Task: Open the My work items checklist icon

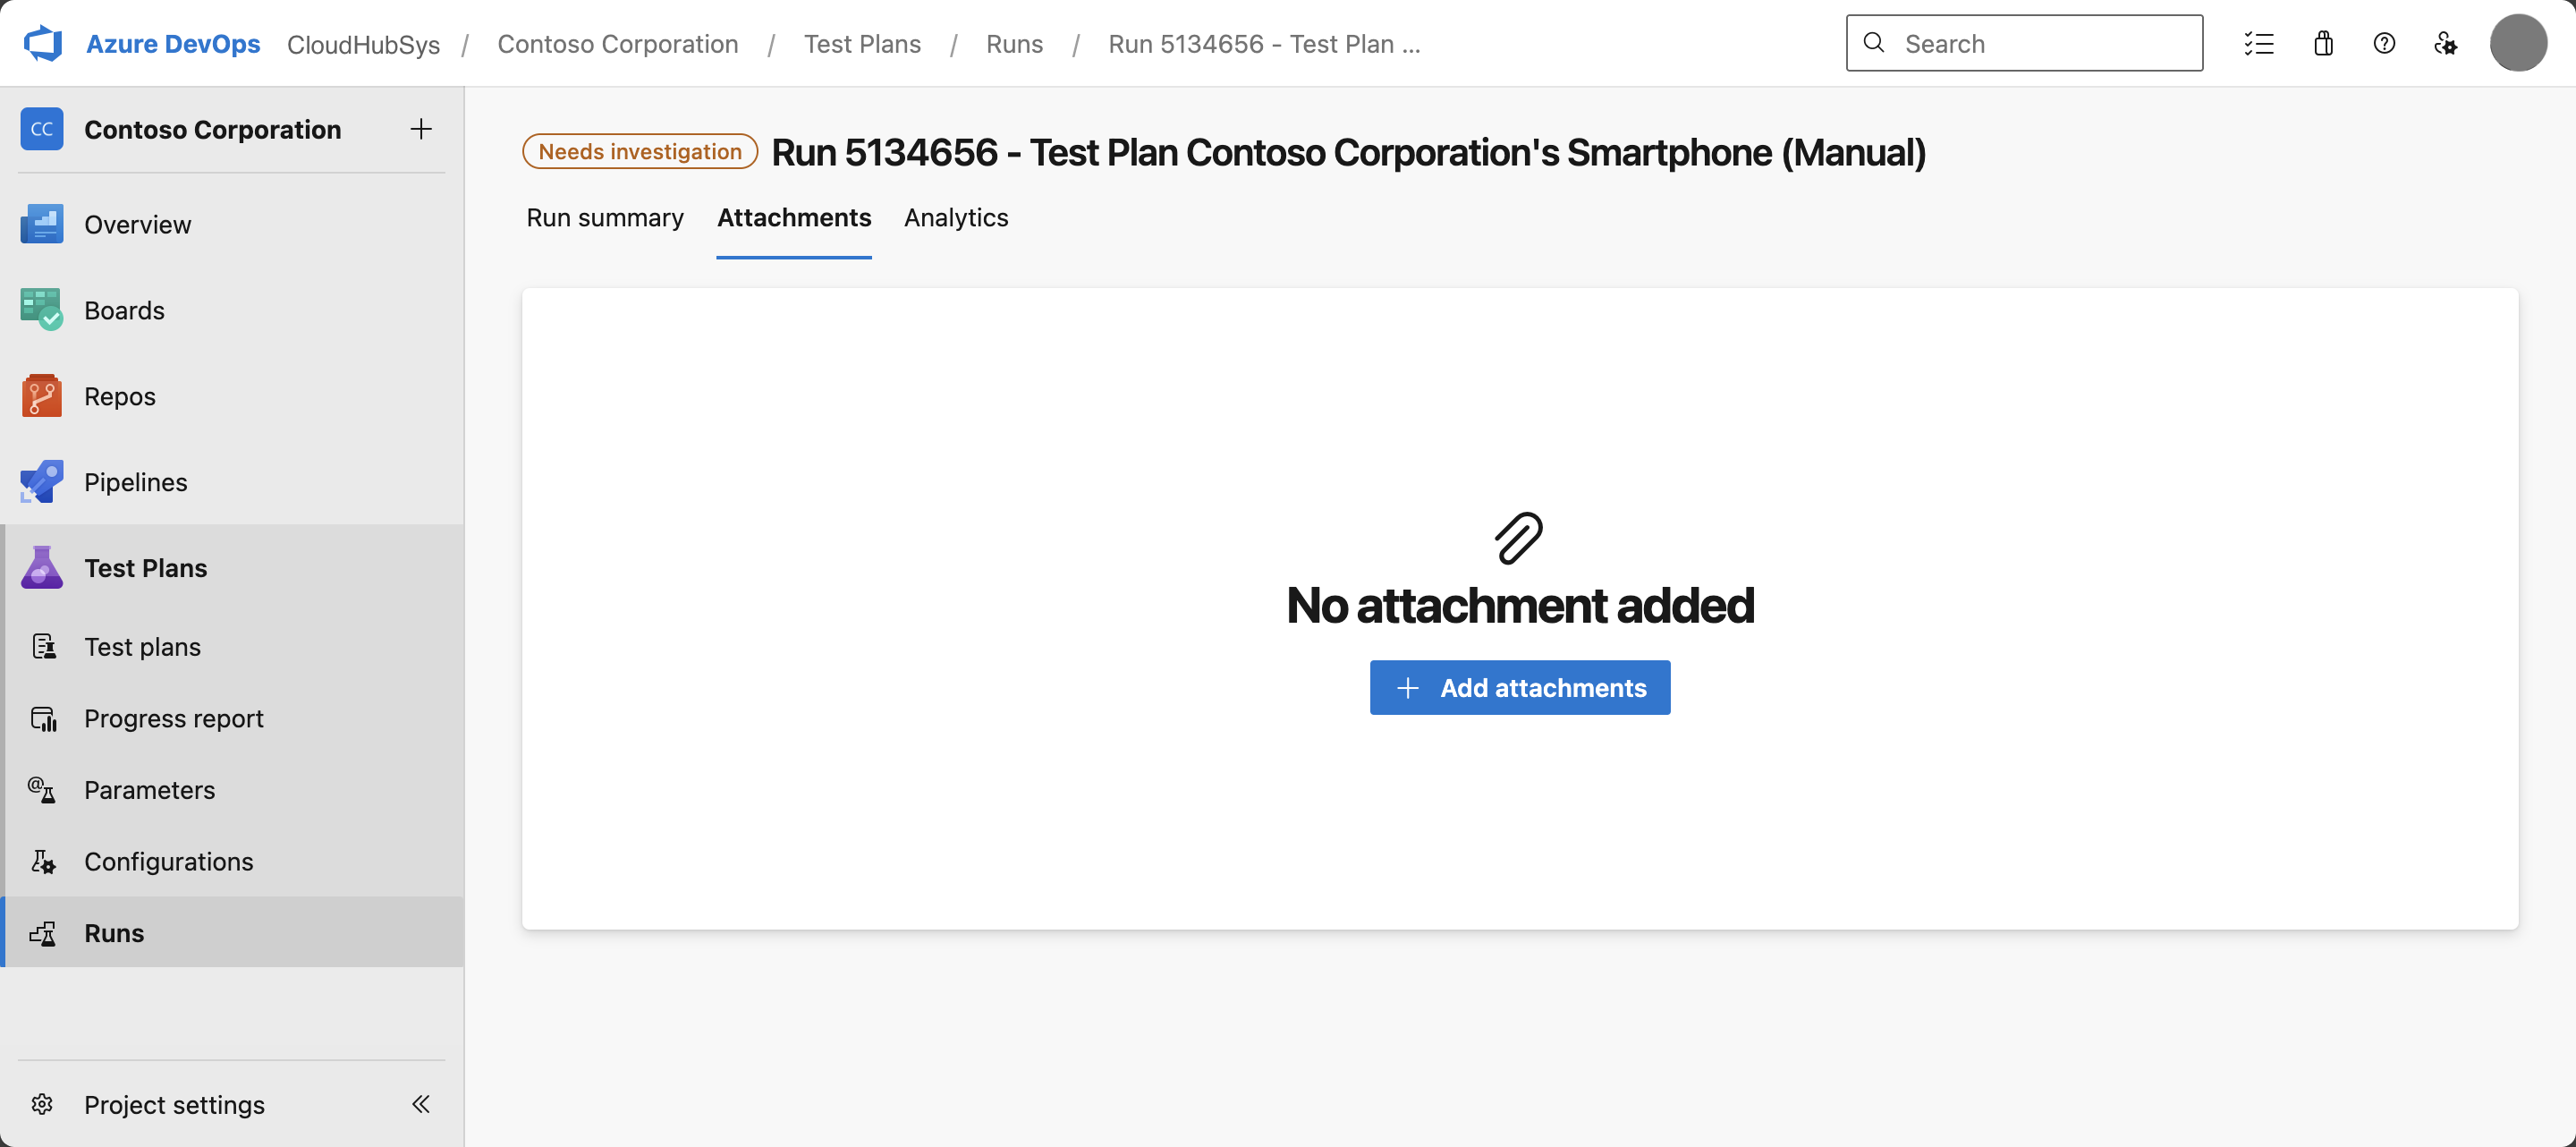Action: [x=2260, y=43]
